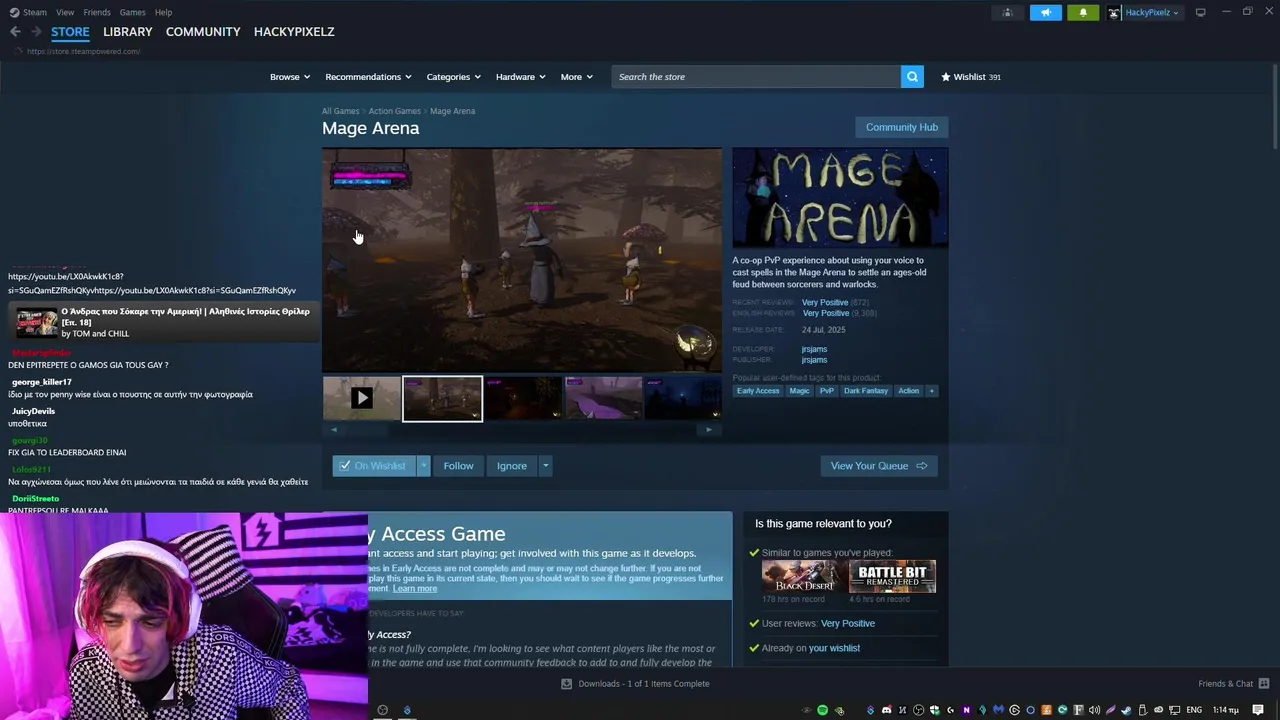
Task: Expand the Ignore options dropdown arrow
Action: [545, 466]
